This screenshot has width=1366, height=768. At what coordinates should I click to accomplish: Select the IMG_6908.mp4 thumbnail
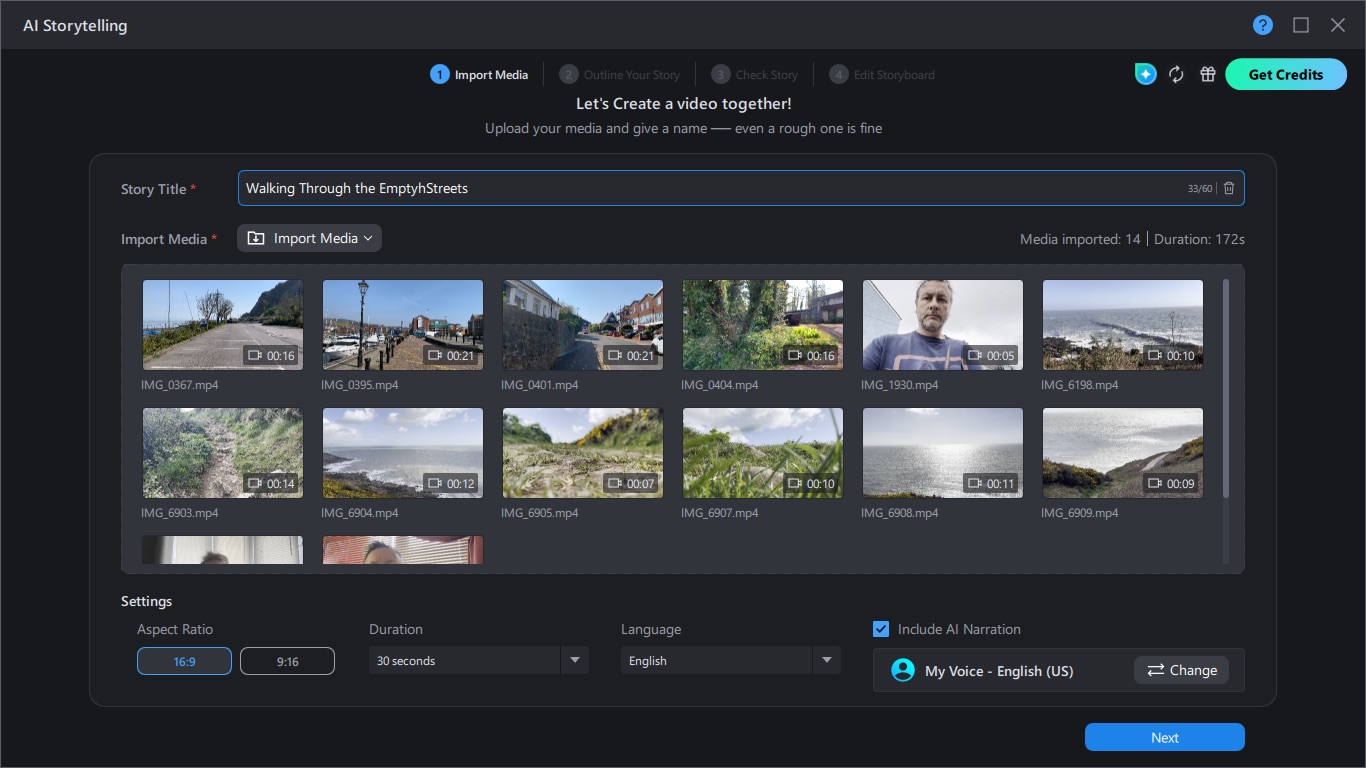[x=943, y=453]
